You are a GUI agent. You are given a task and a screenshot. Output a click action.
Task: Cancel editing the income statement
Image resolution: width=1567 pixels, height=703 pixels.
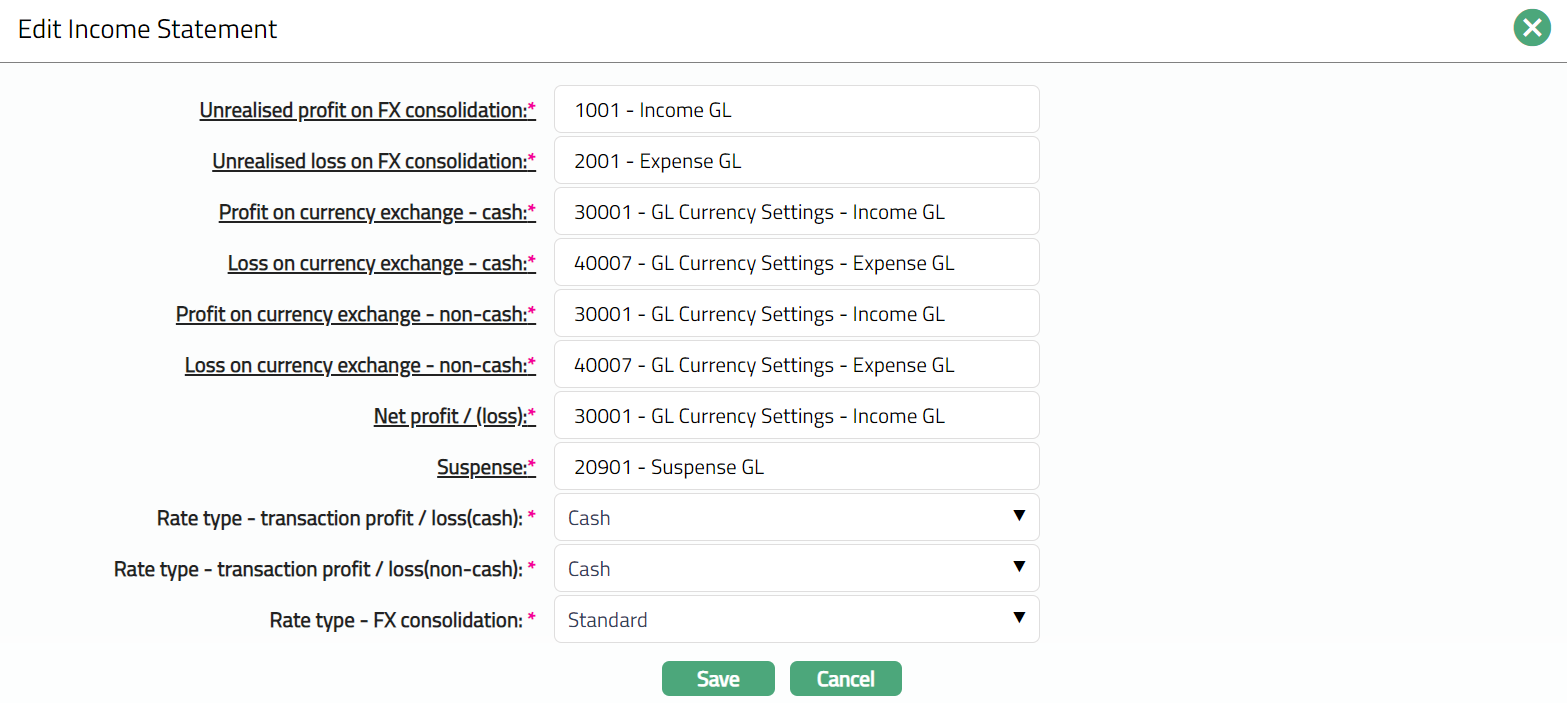pyautogui.click(x=845, y=678)
